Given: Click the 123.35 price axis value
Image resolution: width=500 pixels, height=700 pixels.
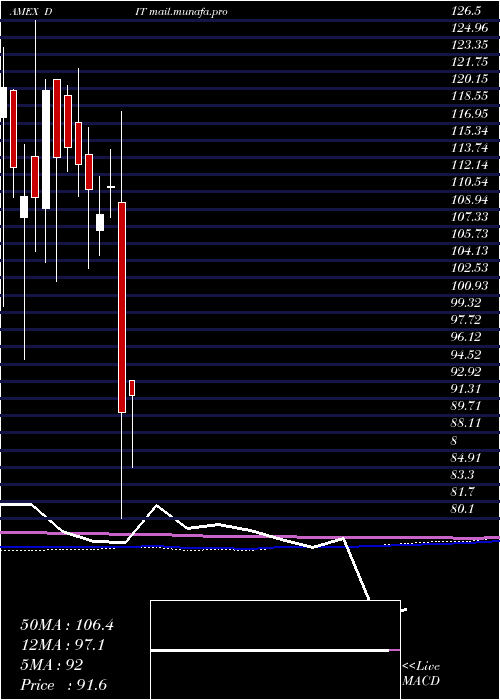Looking at the screenshot, I should (x=469, y=46).
